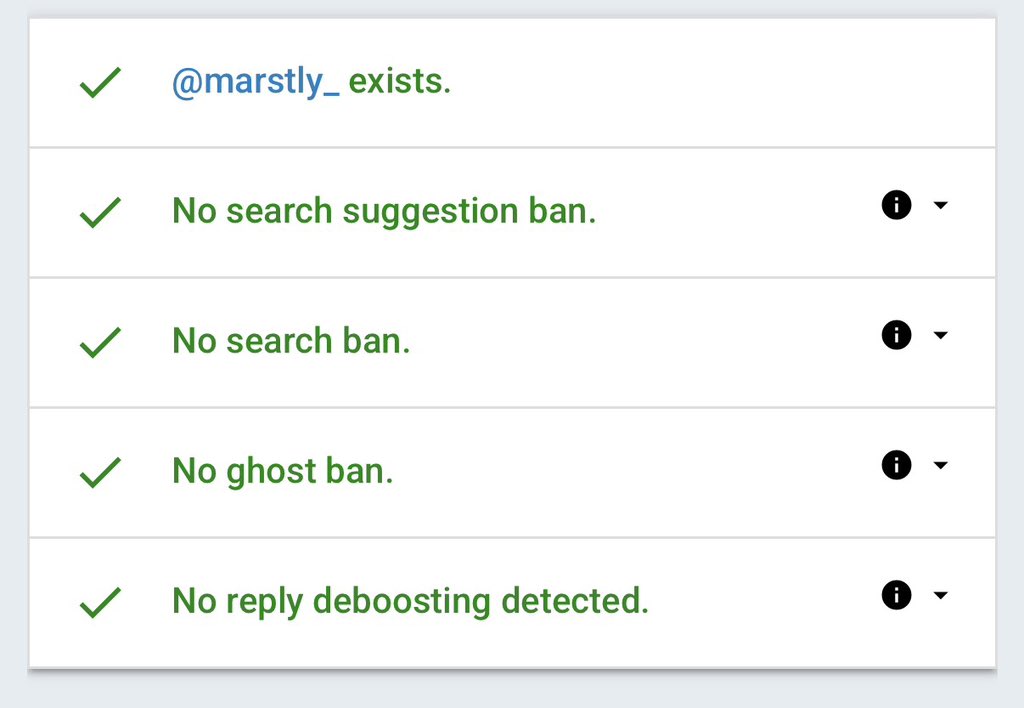Click info icon for reply deboosting row

(897, 595)
